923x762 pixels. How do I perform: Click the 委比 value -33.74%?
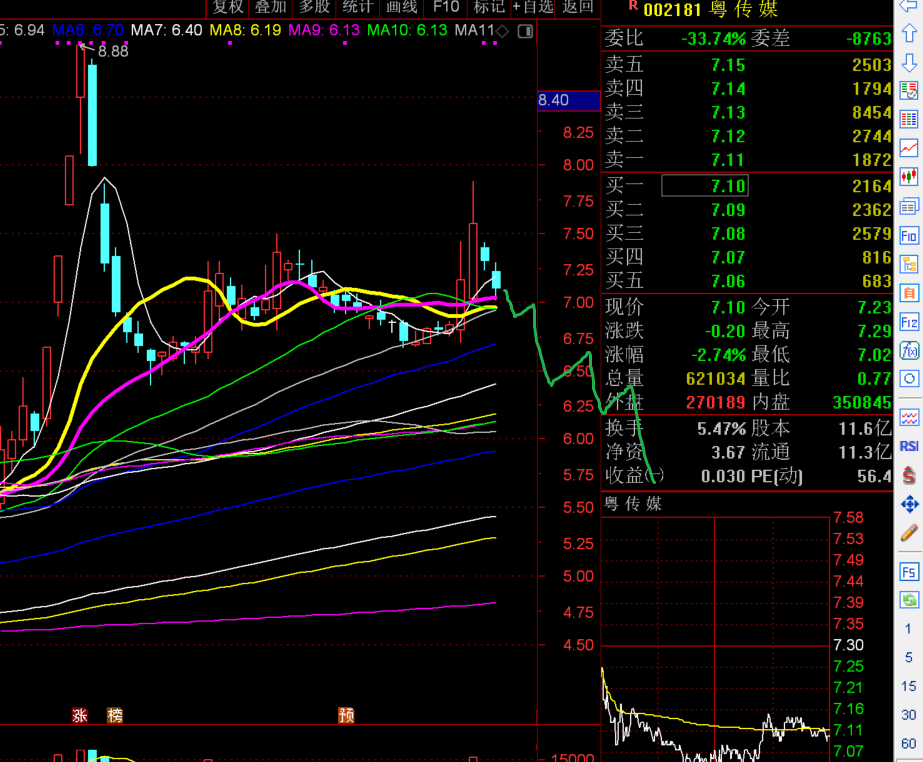(x=713, y=39)
